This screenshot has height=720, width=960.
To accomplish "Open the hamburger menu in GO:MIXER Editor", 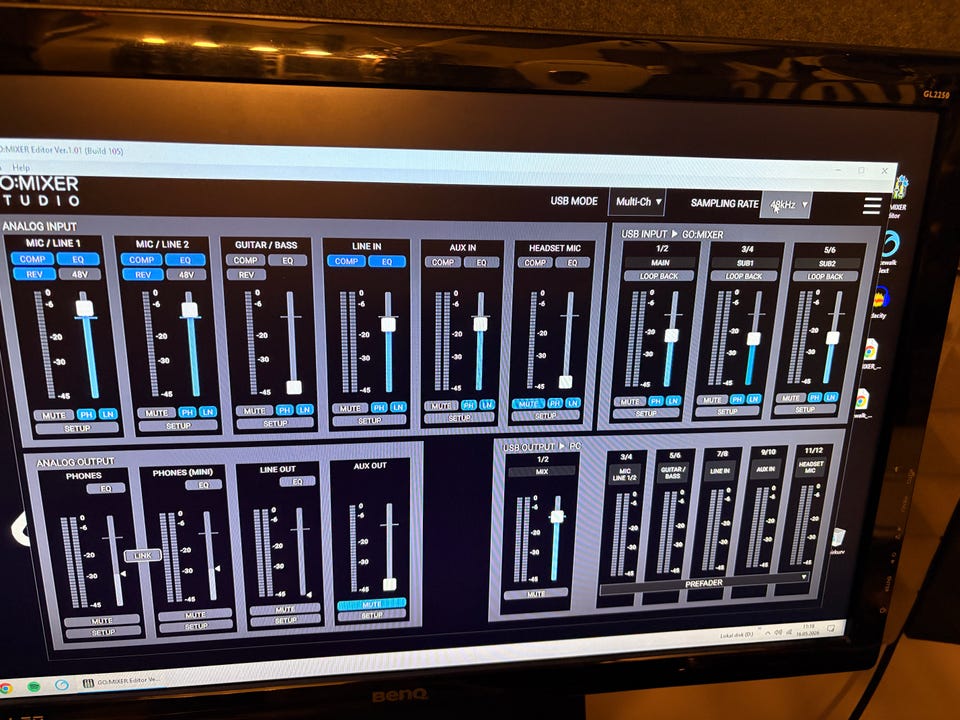I will pos(872,206).
